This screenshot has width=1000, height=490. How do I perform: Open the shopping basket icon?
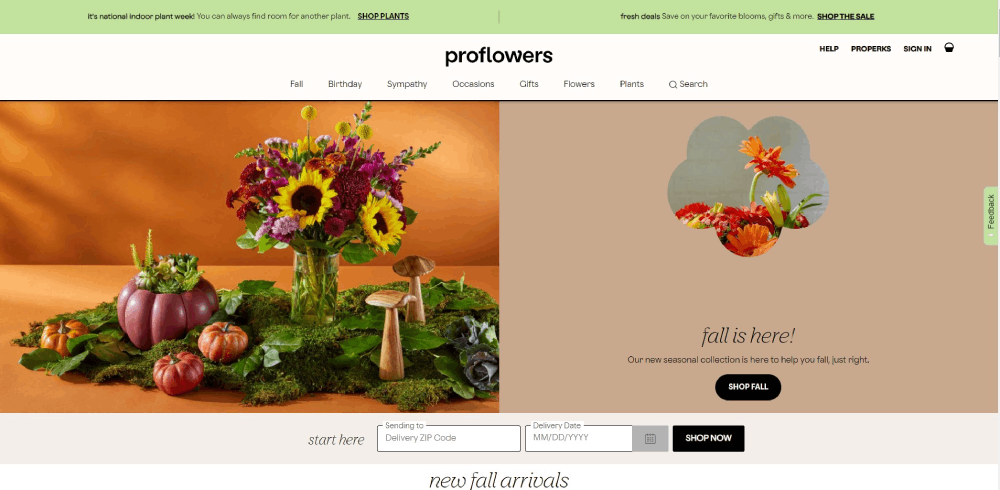(x=949, y=48)
